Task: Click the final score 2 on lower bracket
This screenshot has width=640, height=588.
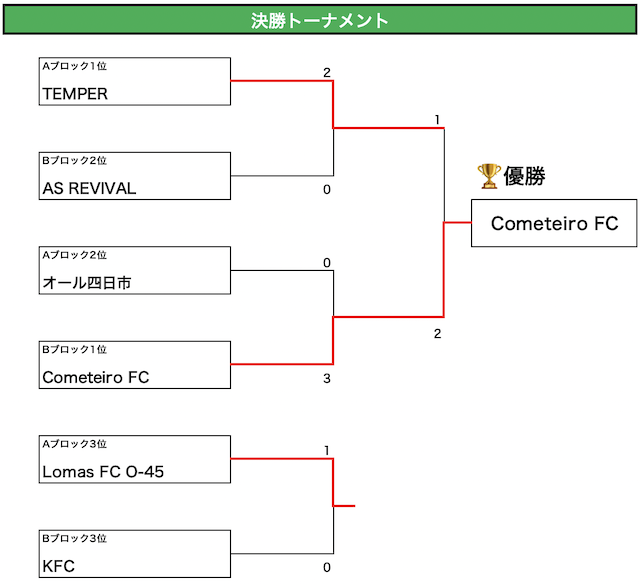Action: pos(437,333)
